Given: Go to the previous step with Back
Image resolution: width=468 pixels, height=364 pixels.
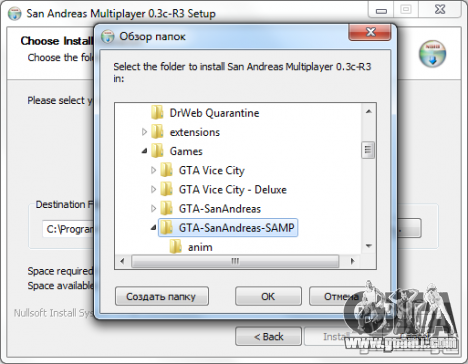Looking at the screenshot, I should point(268,336).
